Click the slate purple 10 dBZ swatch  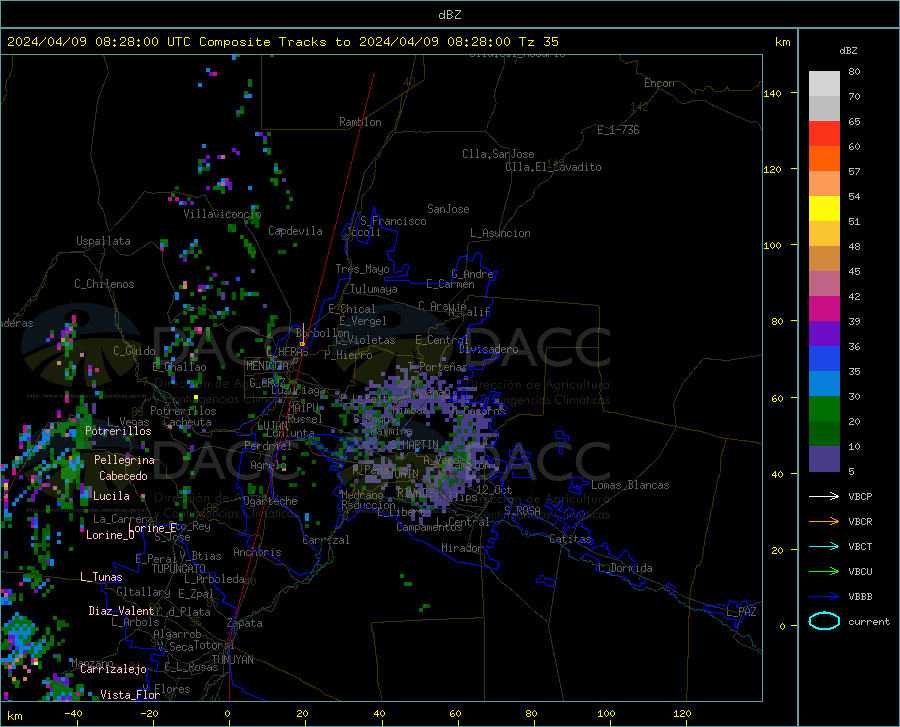coord(824,458)
